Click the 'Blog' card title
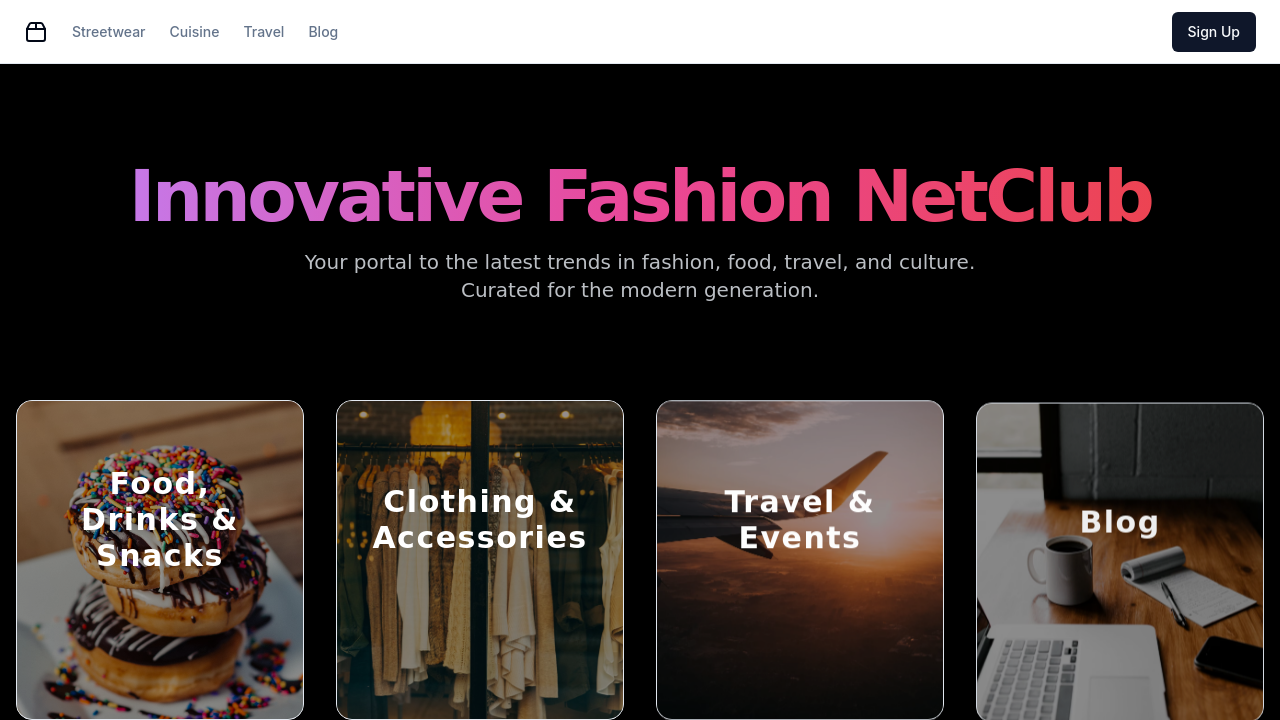This screenshot has width=1280, height=720. (1120, 521)
